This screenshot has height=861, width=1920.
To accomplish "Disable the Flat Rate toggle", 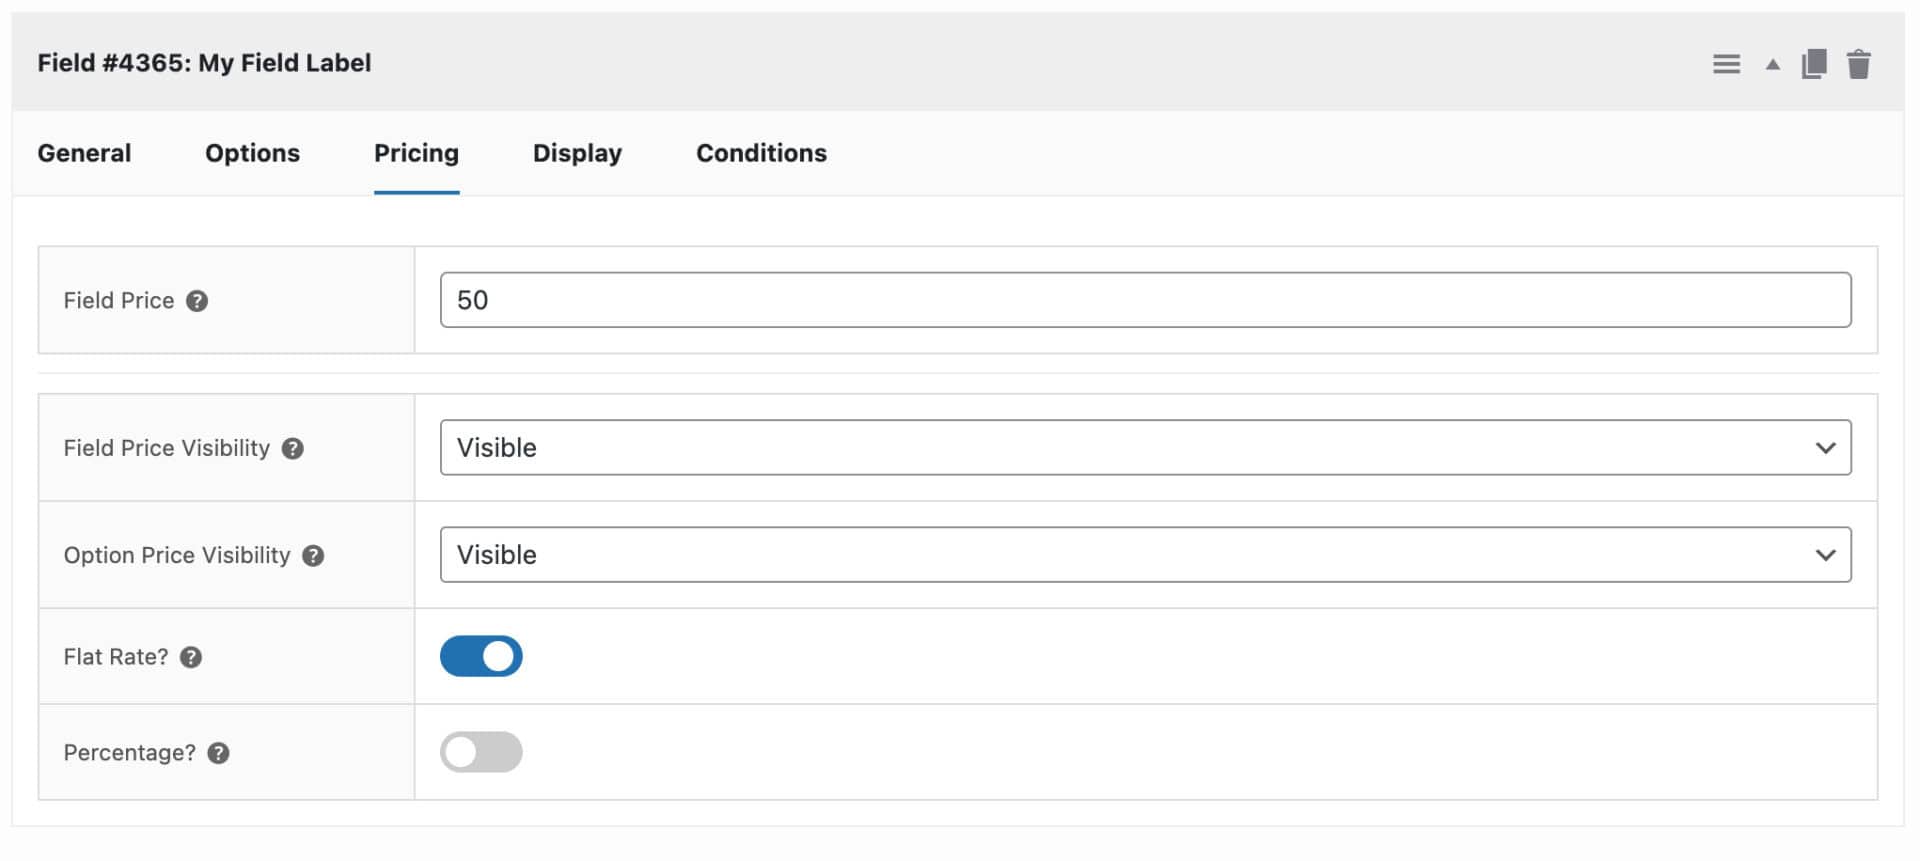I will click(481, 656).
